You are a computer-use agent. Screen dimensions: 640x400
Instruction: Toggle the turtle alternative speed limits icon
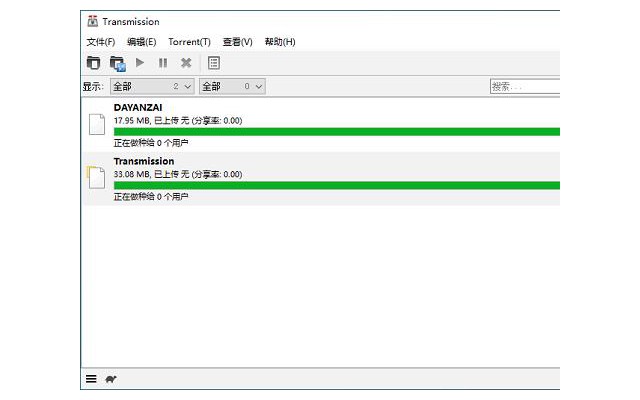point(111,379)
